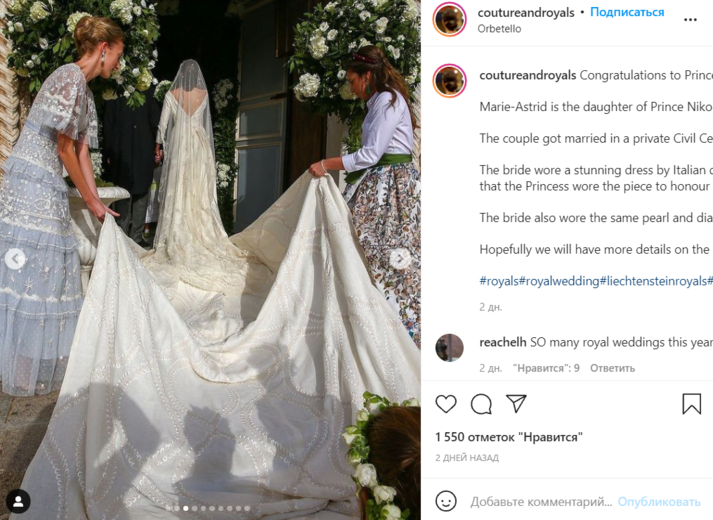Click the coutureandroyals header avatar
This screenshot has height=520, width=713.
pos(450,20)
